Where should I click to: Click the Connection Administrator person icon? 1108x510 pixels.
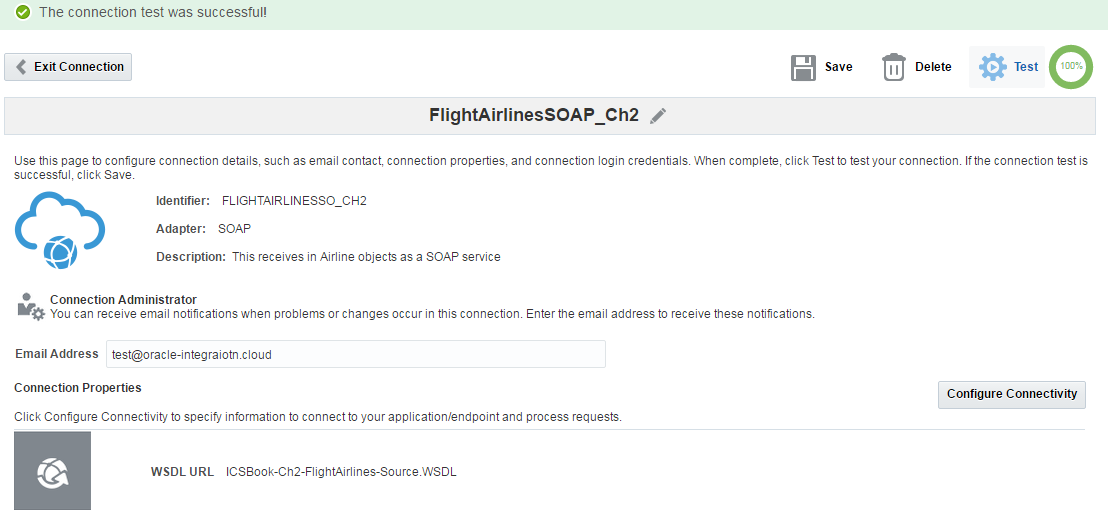[x=30, y=307]
